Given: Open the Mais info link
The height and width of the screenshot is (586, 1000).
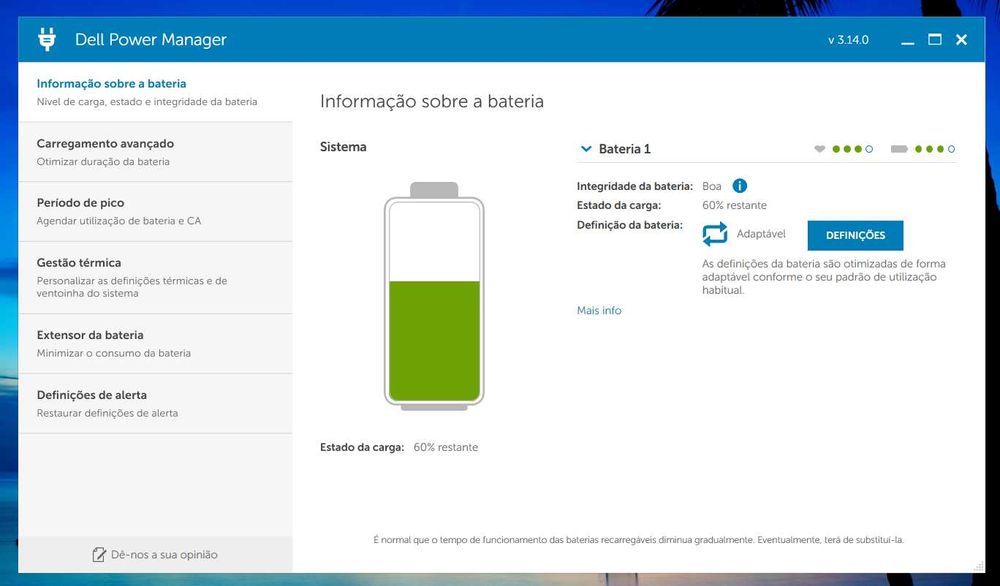Looking at the screenshot, I should [x=599, y=311].
